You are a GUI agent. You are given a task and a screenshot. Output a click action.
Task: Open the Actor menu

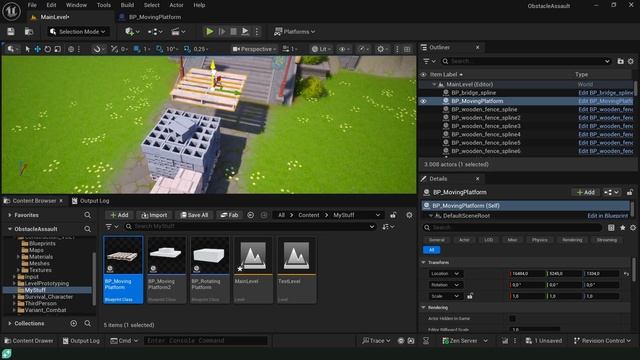[x=176, y=5]
